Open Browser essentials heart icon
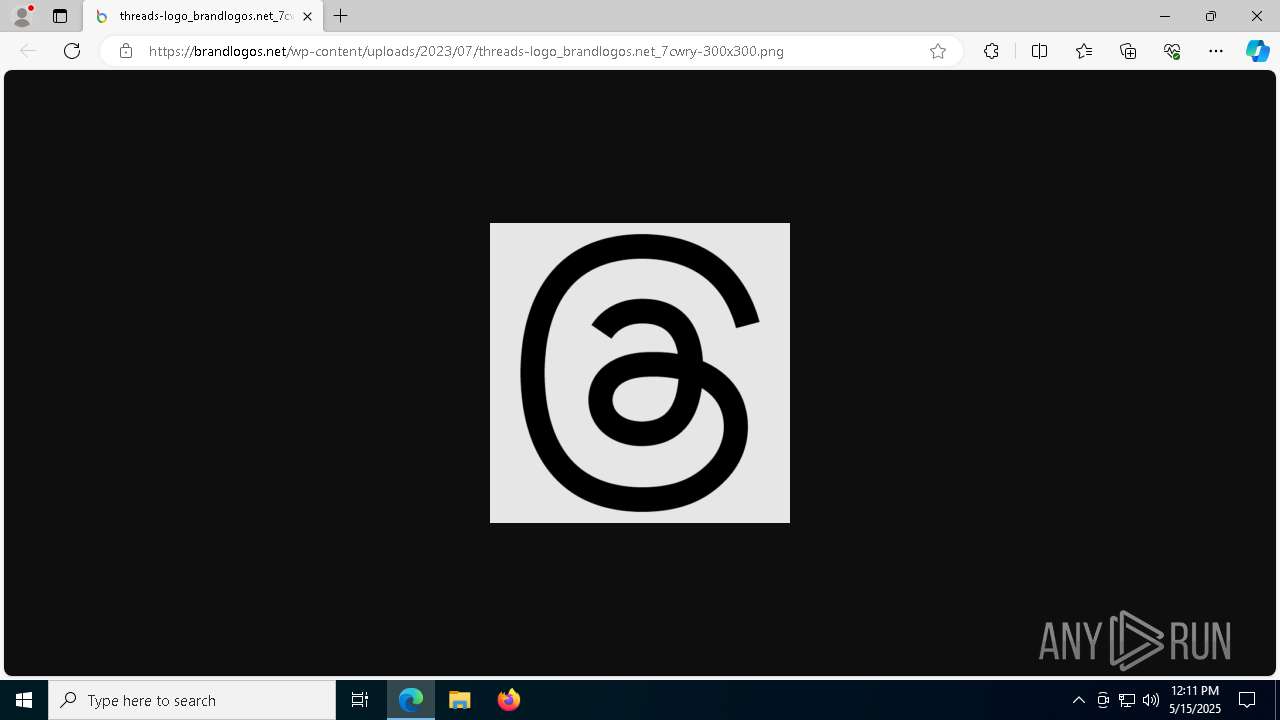 (x=1172, y=51)
